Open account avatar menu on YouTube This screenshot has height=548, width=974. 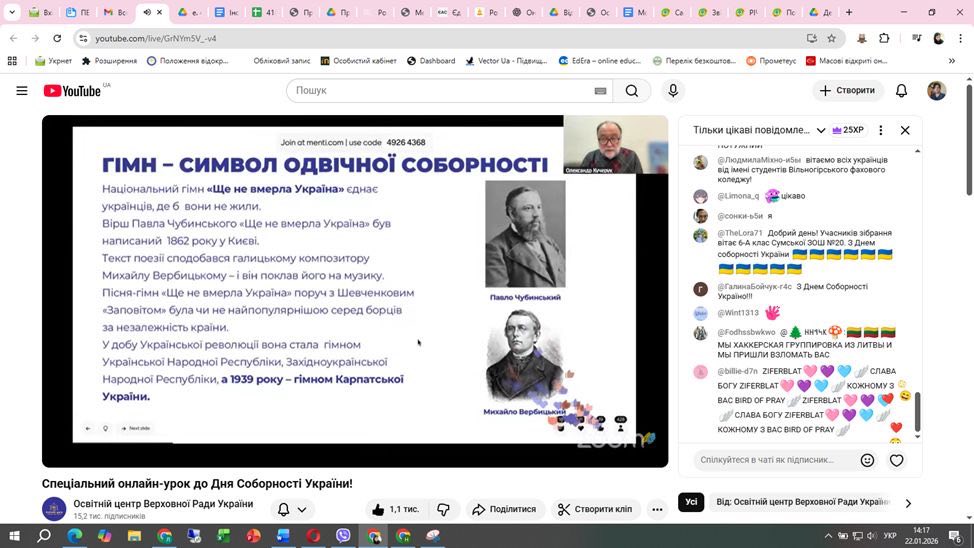tap(937, 91)
